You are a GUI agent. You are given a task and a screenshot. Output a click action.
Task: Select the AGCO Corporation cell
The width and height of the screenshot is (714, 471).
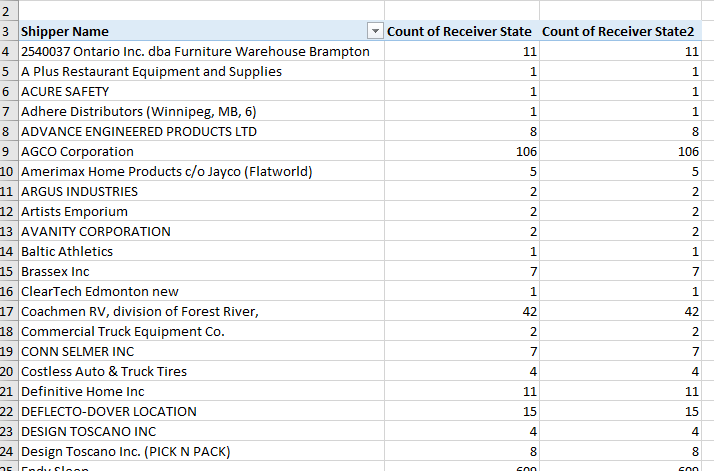(201, 152)
